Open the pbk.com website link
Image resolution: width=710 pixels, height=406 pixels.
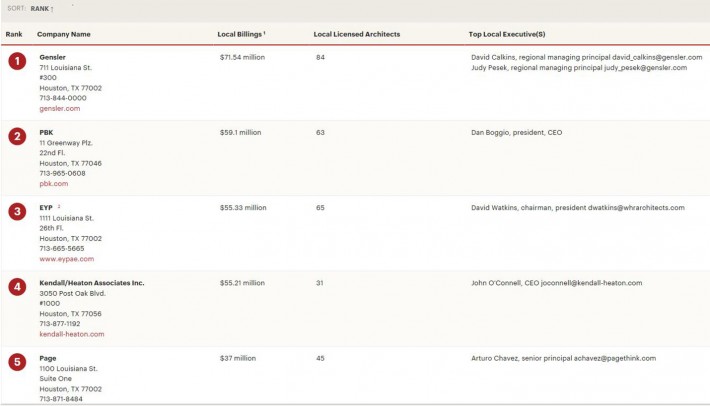[53, 183]
